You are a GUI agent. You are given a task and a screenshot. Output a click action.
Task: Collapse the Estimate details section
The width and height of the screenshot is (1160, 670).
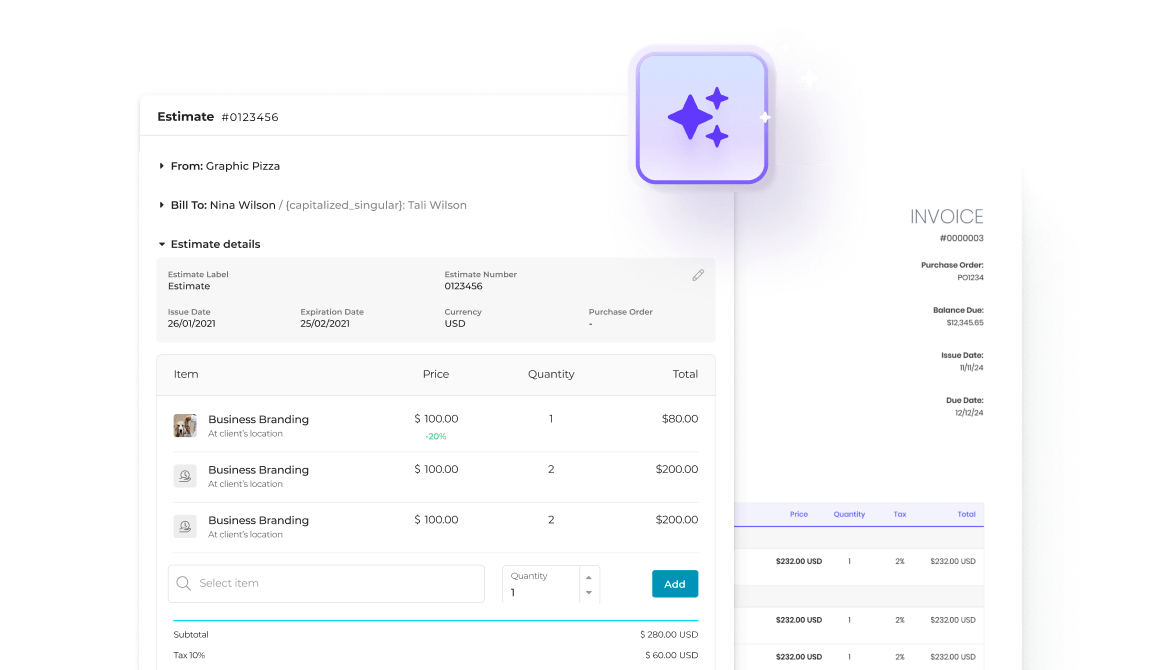162,244
